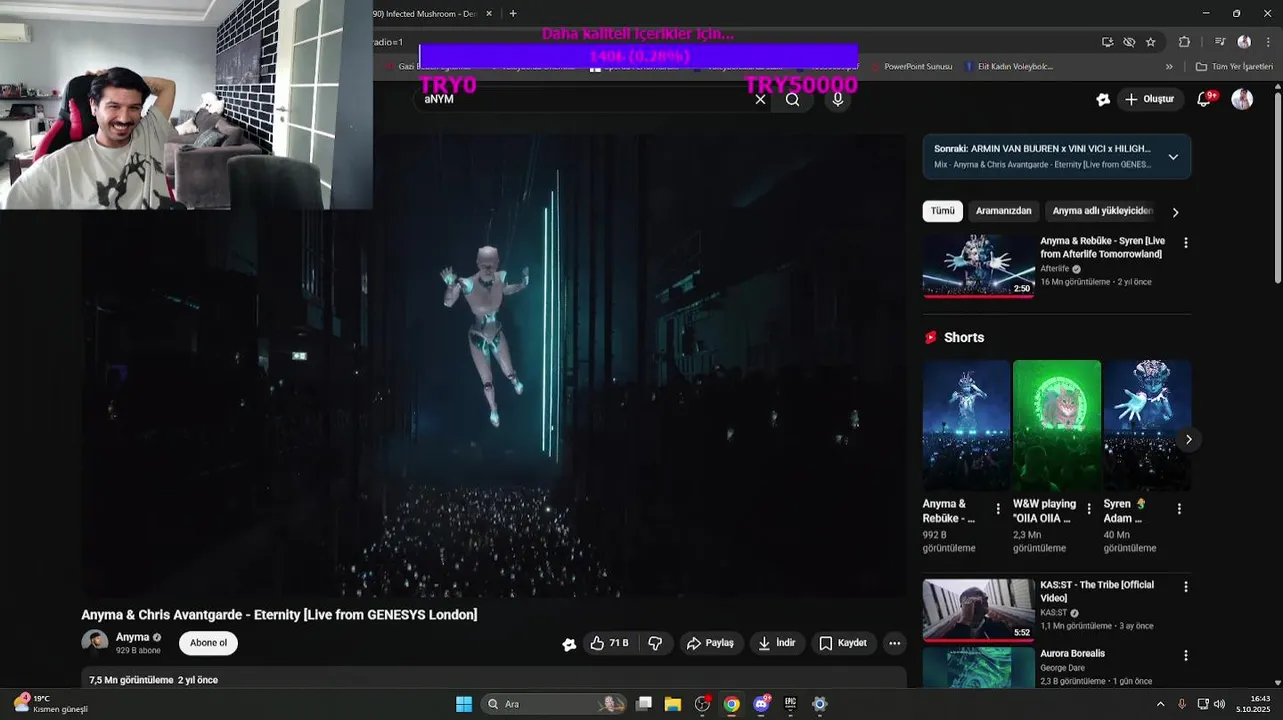The width and height of the screenshot is (1283, 720).
Task: Open KAS:ST The Tribe video thumbnail
Action: point(978,610)
